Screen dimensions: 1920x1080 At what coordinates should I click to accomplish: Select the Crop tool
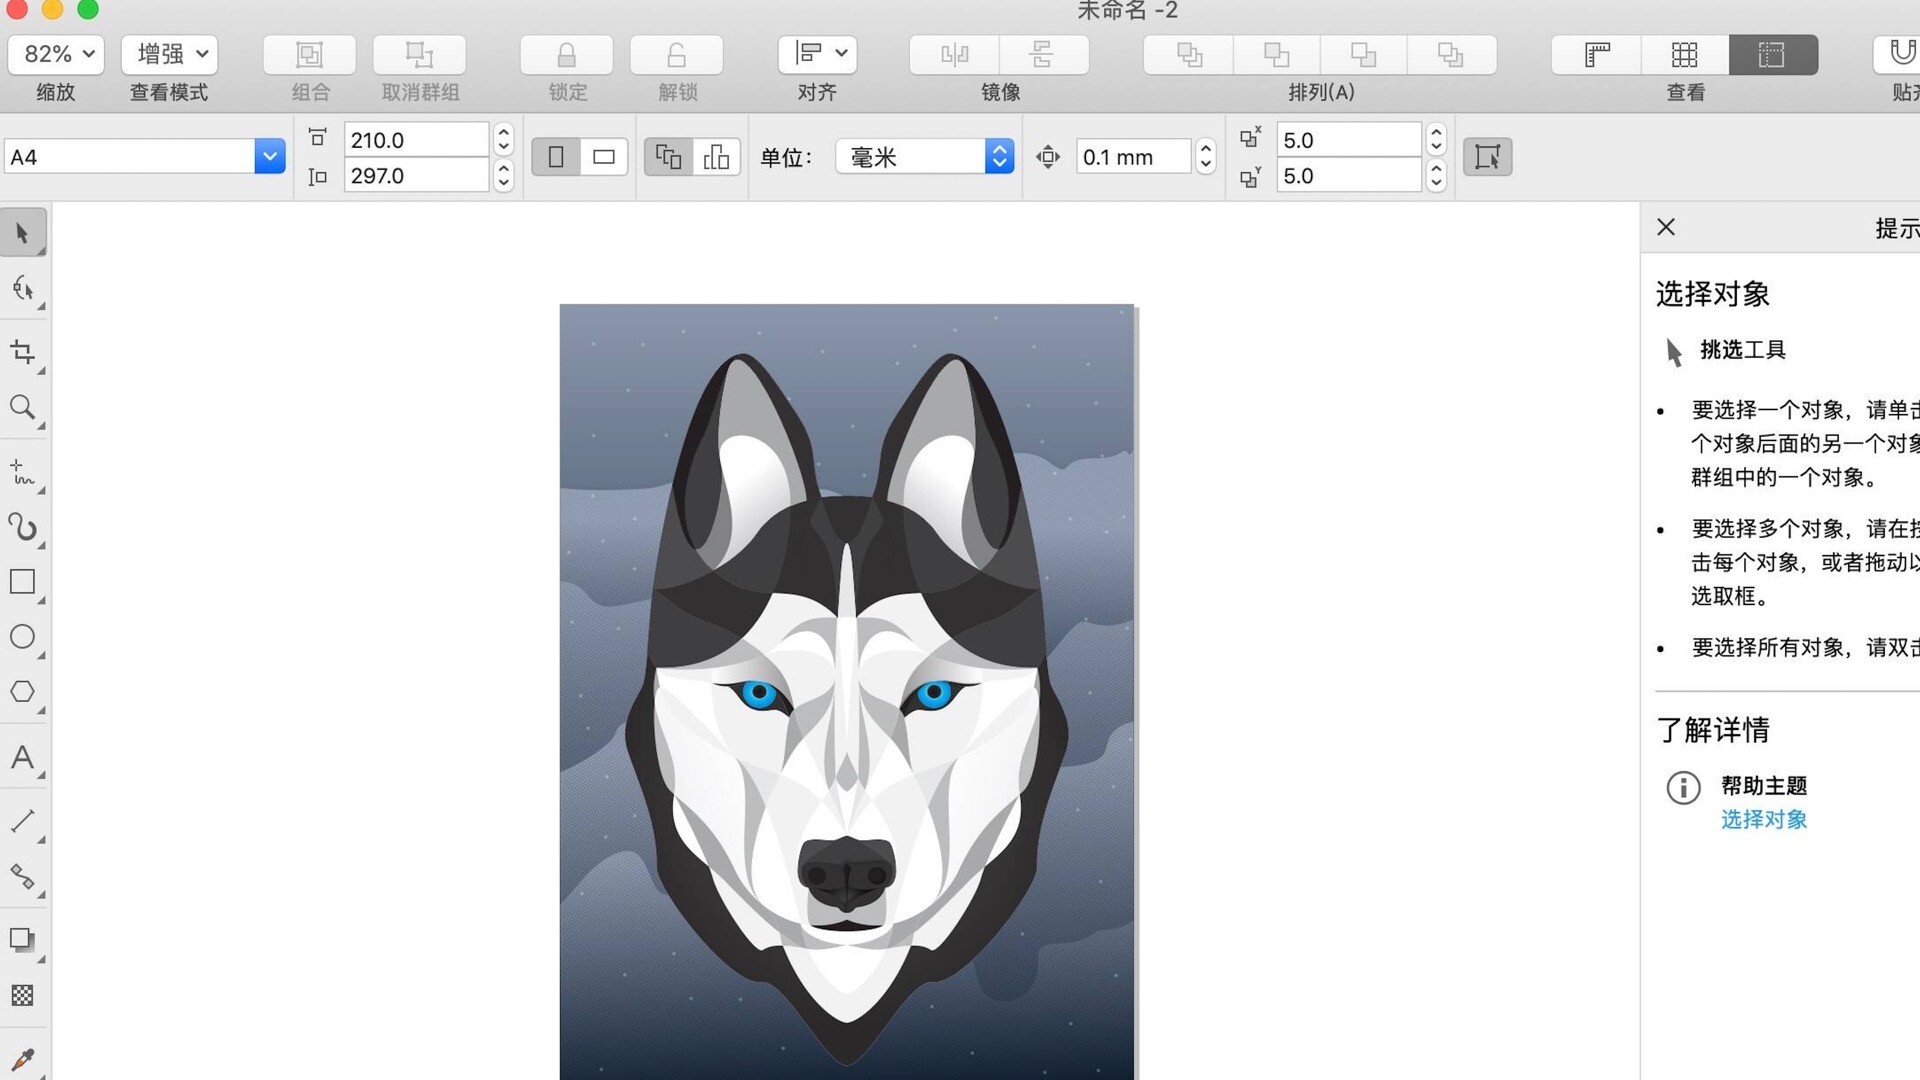pyautogui.click(x=23, y=352)
